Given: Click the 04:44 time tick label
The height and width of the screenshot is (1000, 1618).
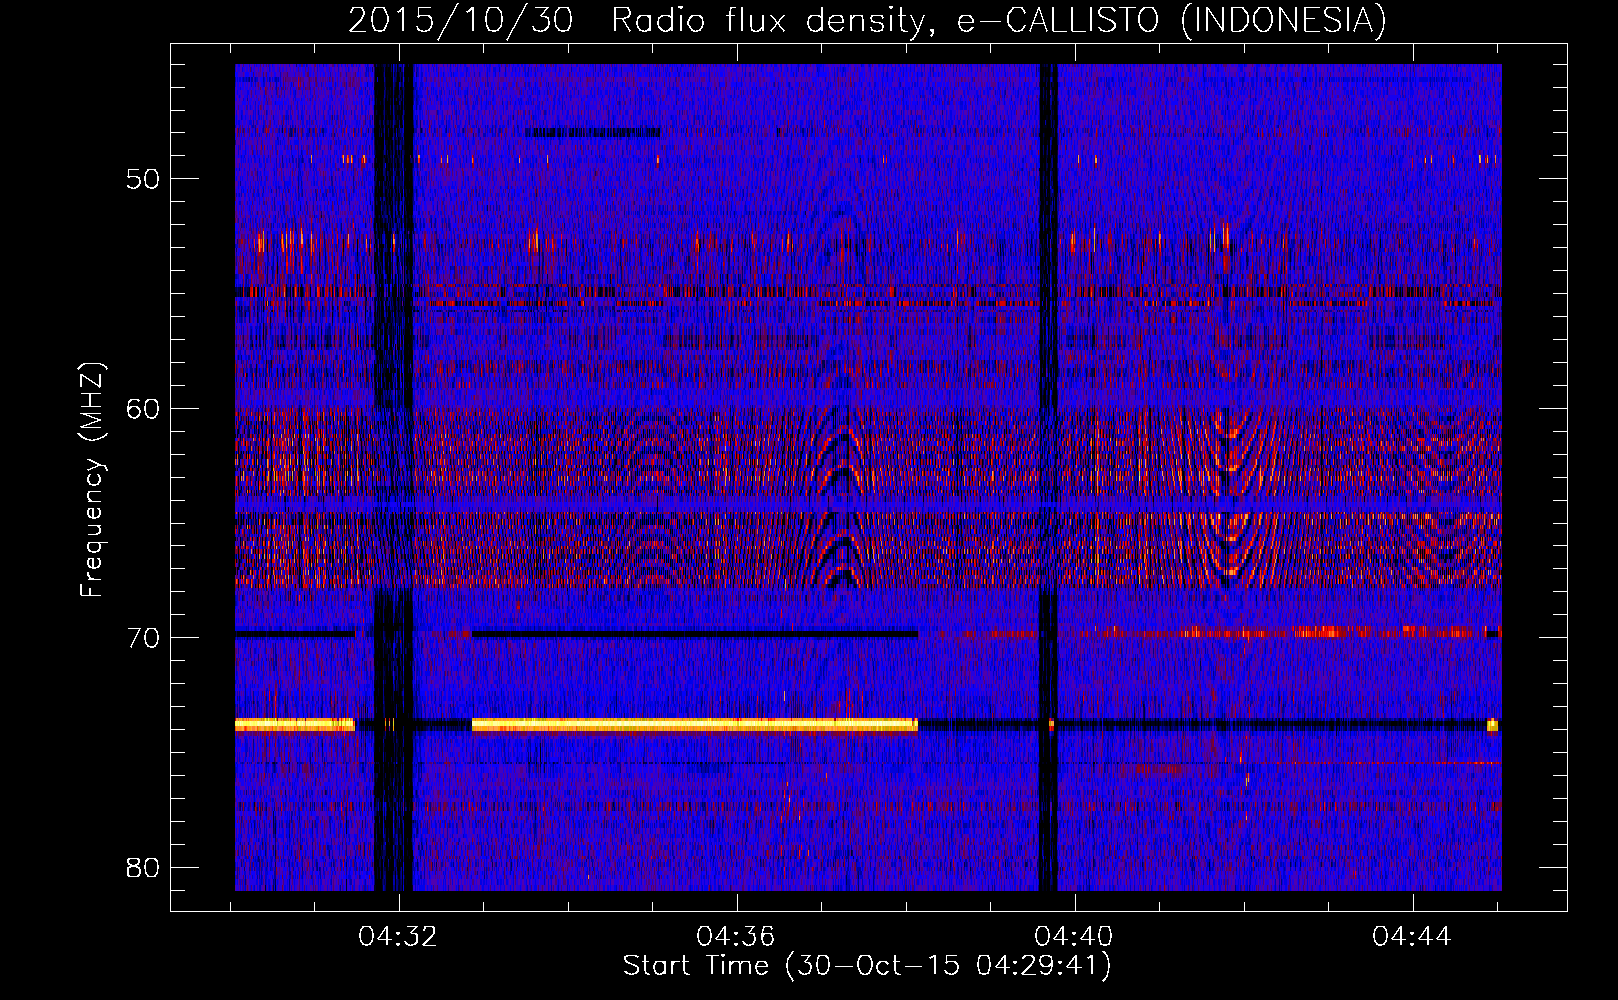Looking at the screenshot, I should [1411, 937].
